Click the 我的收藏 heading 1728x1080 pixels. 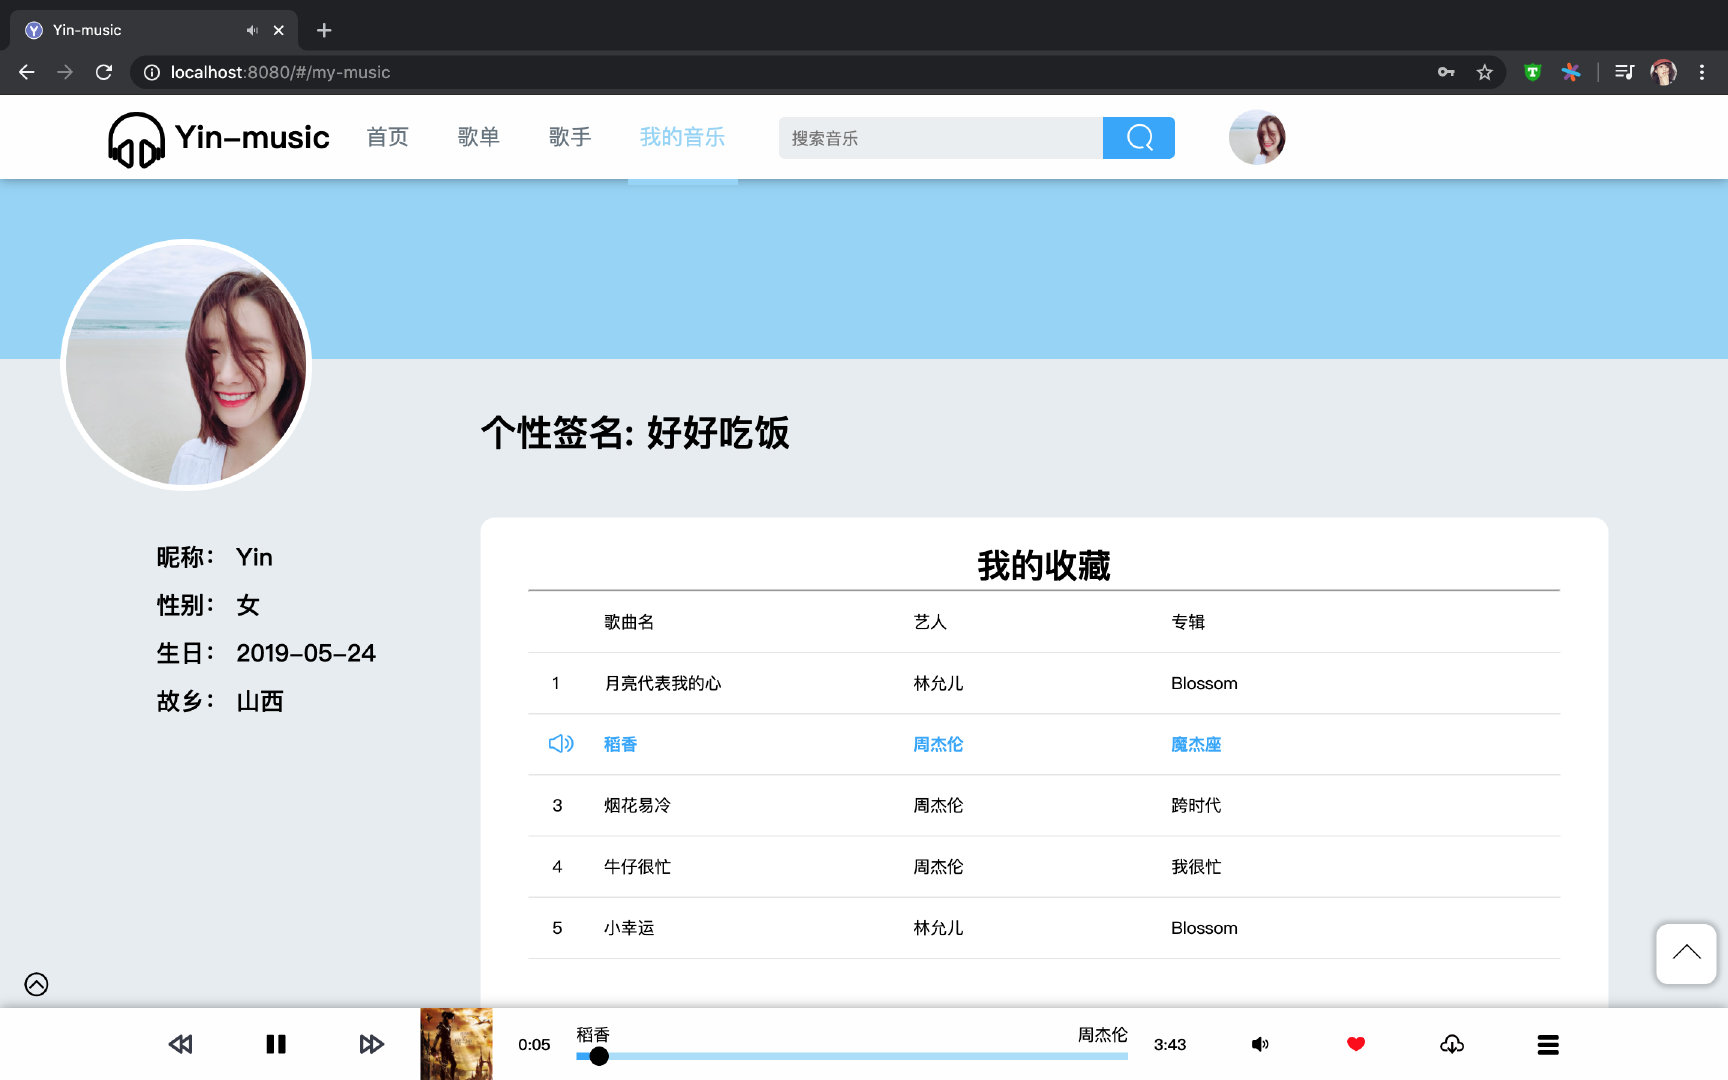click(x=1044, y=565)
